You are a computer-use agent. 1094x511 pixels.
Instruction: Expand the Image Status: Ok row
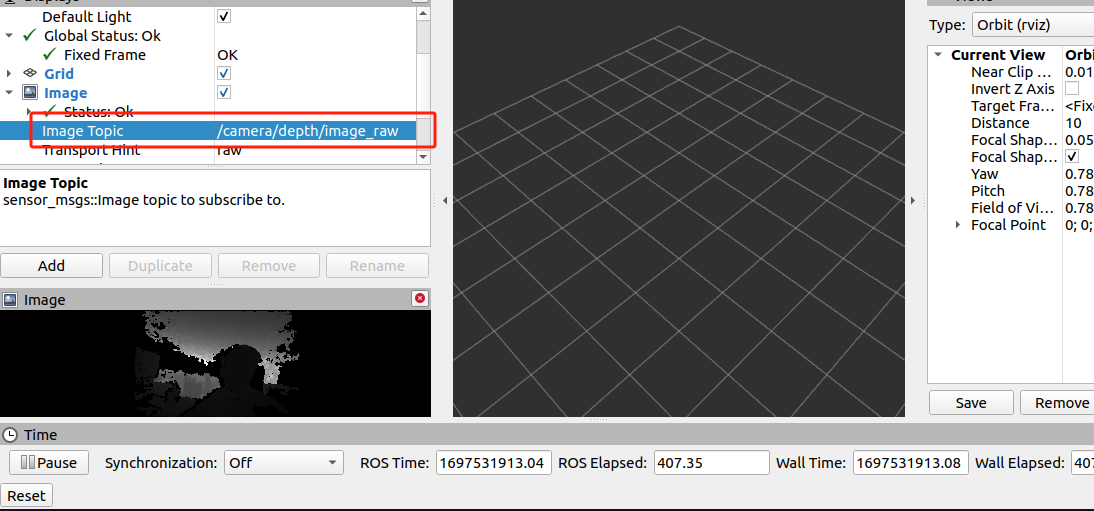point(29,111)
